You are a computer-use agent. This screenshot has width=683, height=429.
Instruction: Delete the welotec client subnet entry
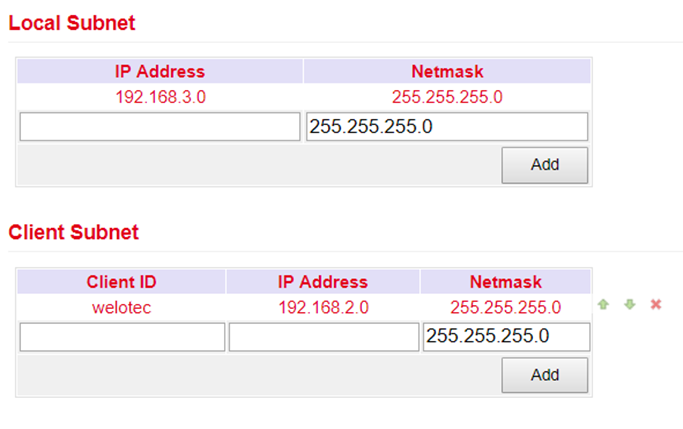pos(656,304)
